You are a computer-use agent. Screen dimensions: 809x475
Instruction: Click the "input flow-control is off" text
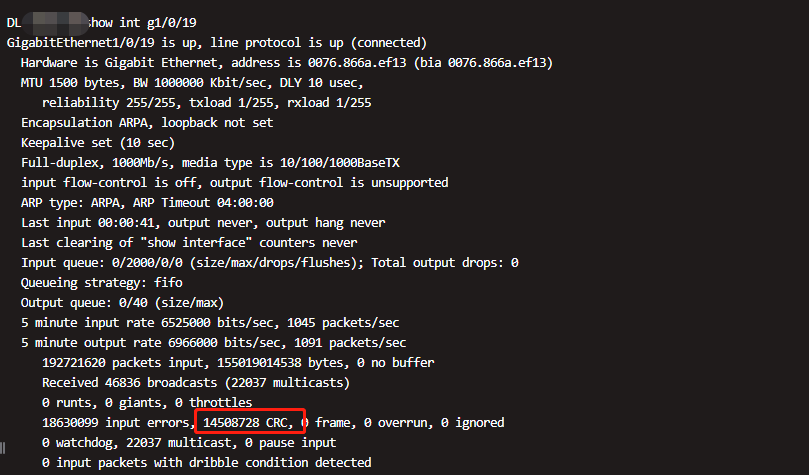point(106,182)
